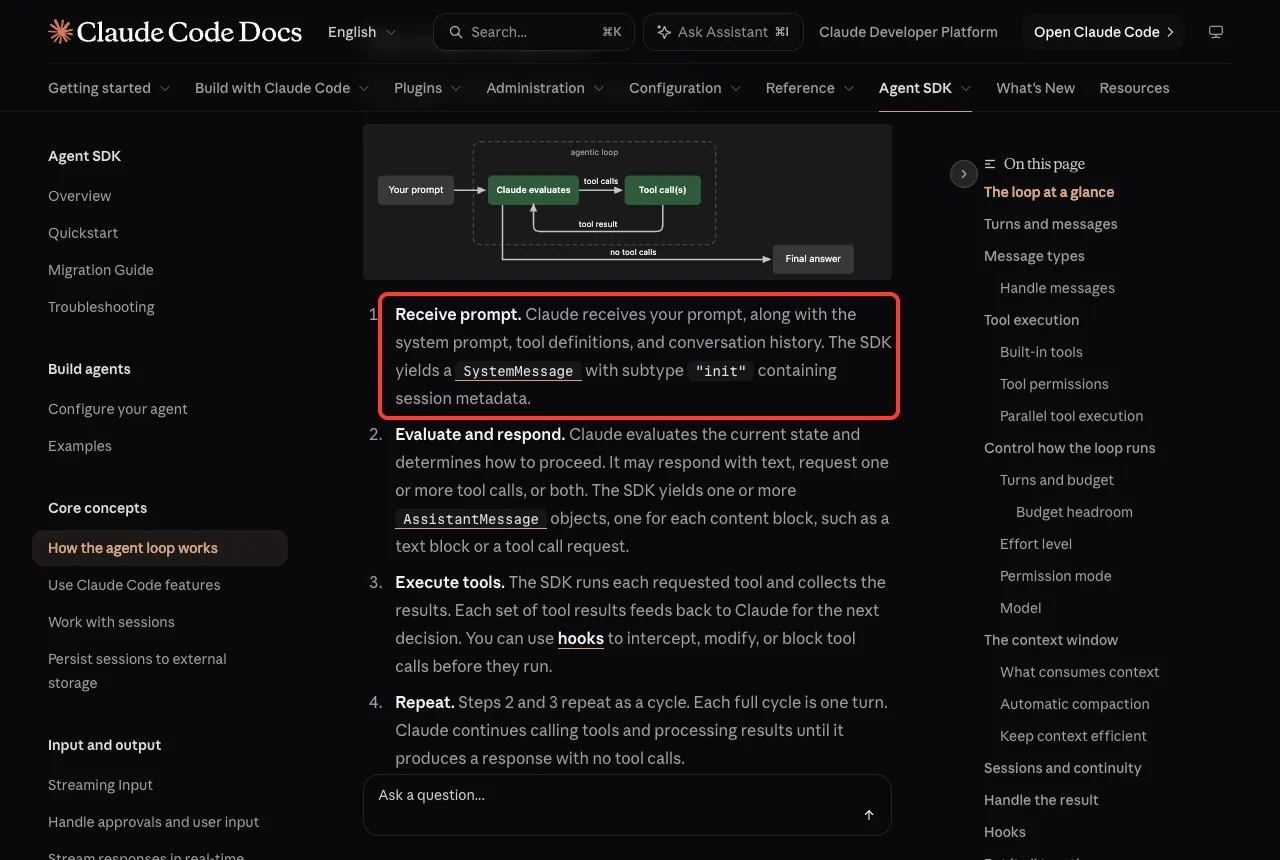Open Claude Developer Platform link
This screenshot has height=860, width=1280.
[x=908, y=32]
